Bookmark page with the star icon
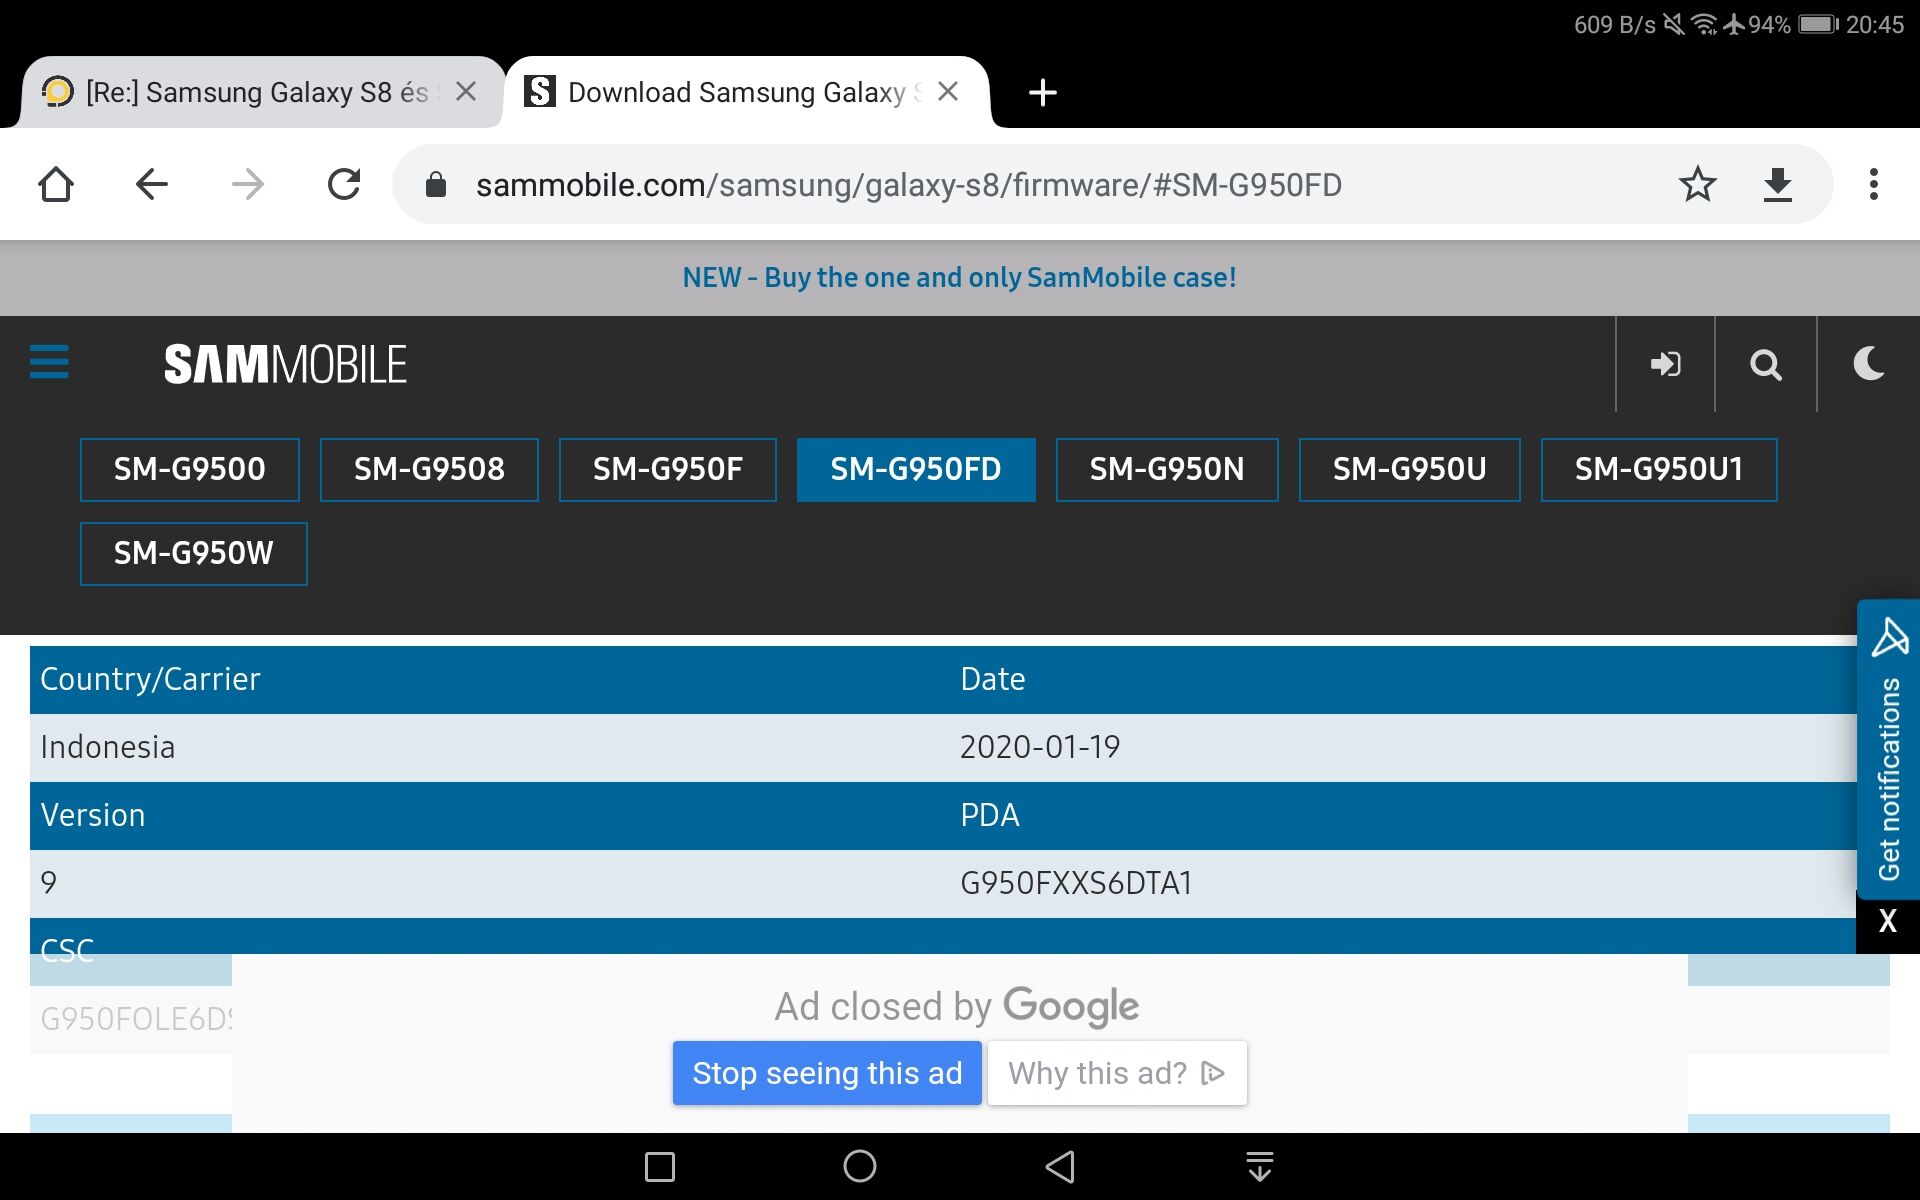 pos(1697,184)
